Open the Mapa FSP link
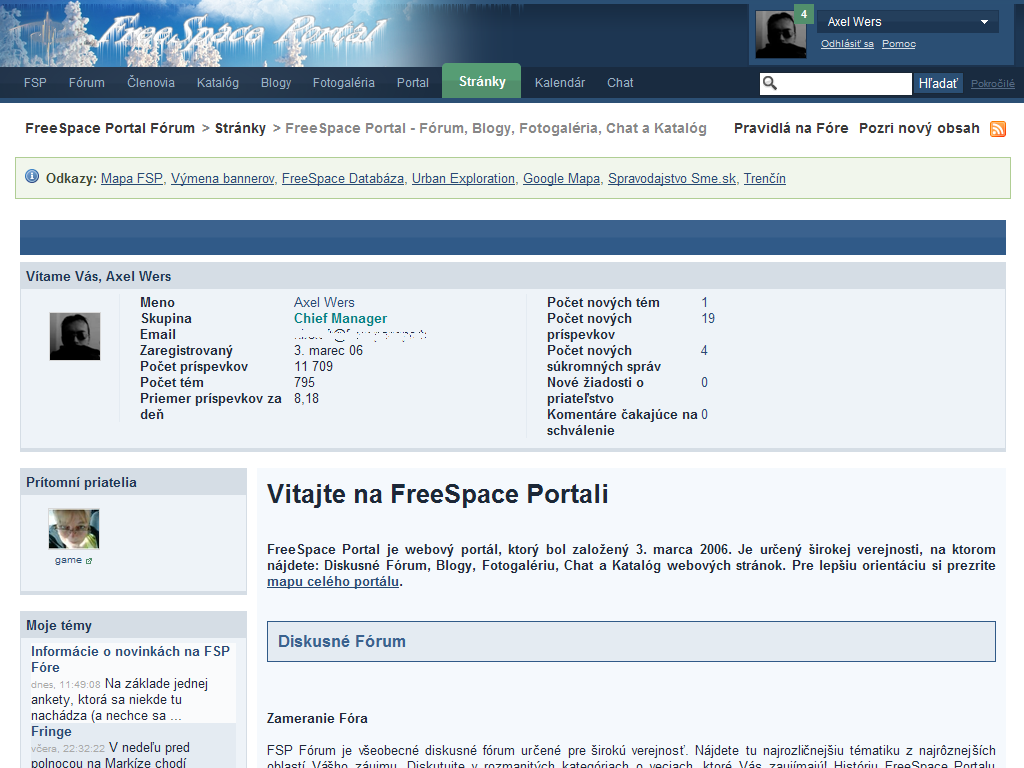Screen dimensions: 1024x768 click(132, 179)
